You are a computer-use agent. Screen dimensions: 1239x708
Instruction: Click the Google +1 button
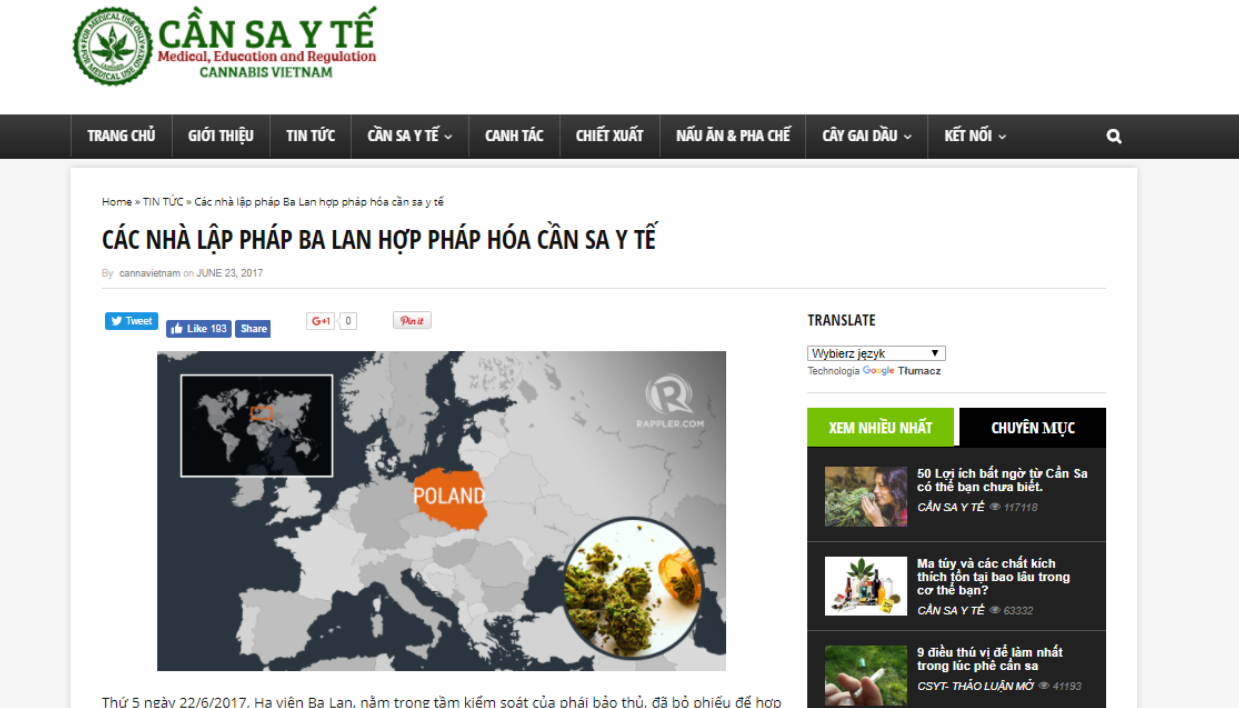coord(321,321)
